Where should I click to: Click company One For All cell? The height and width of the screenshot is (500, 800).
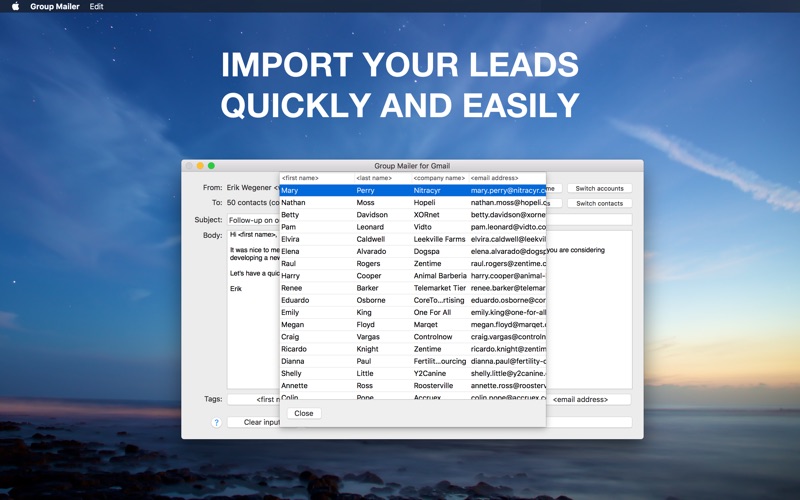coord(432,313)
